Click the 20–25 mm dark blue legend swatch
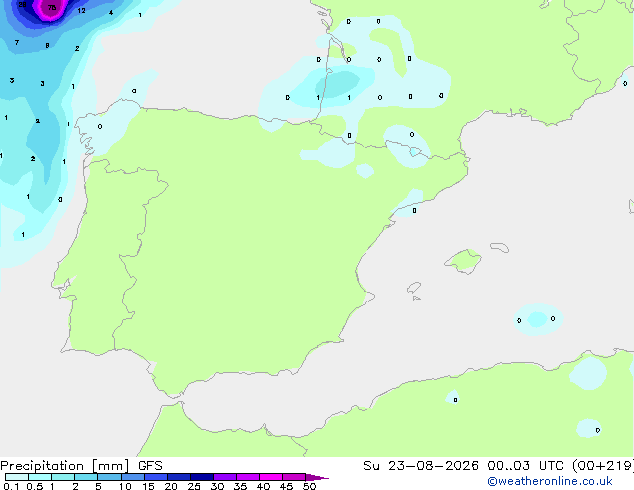The width and height of the screenshot is (634, 490). (x=179, y=477)
